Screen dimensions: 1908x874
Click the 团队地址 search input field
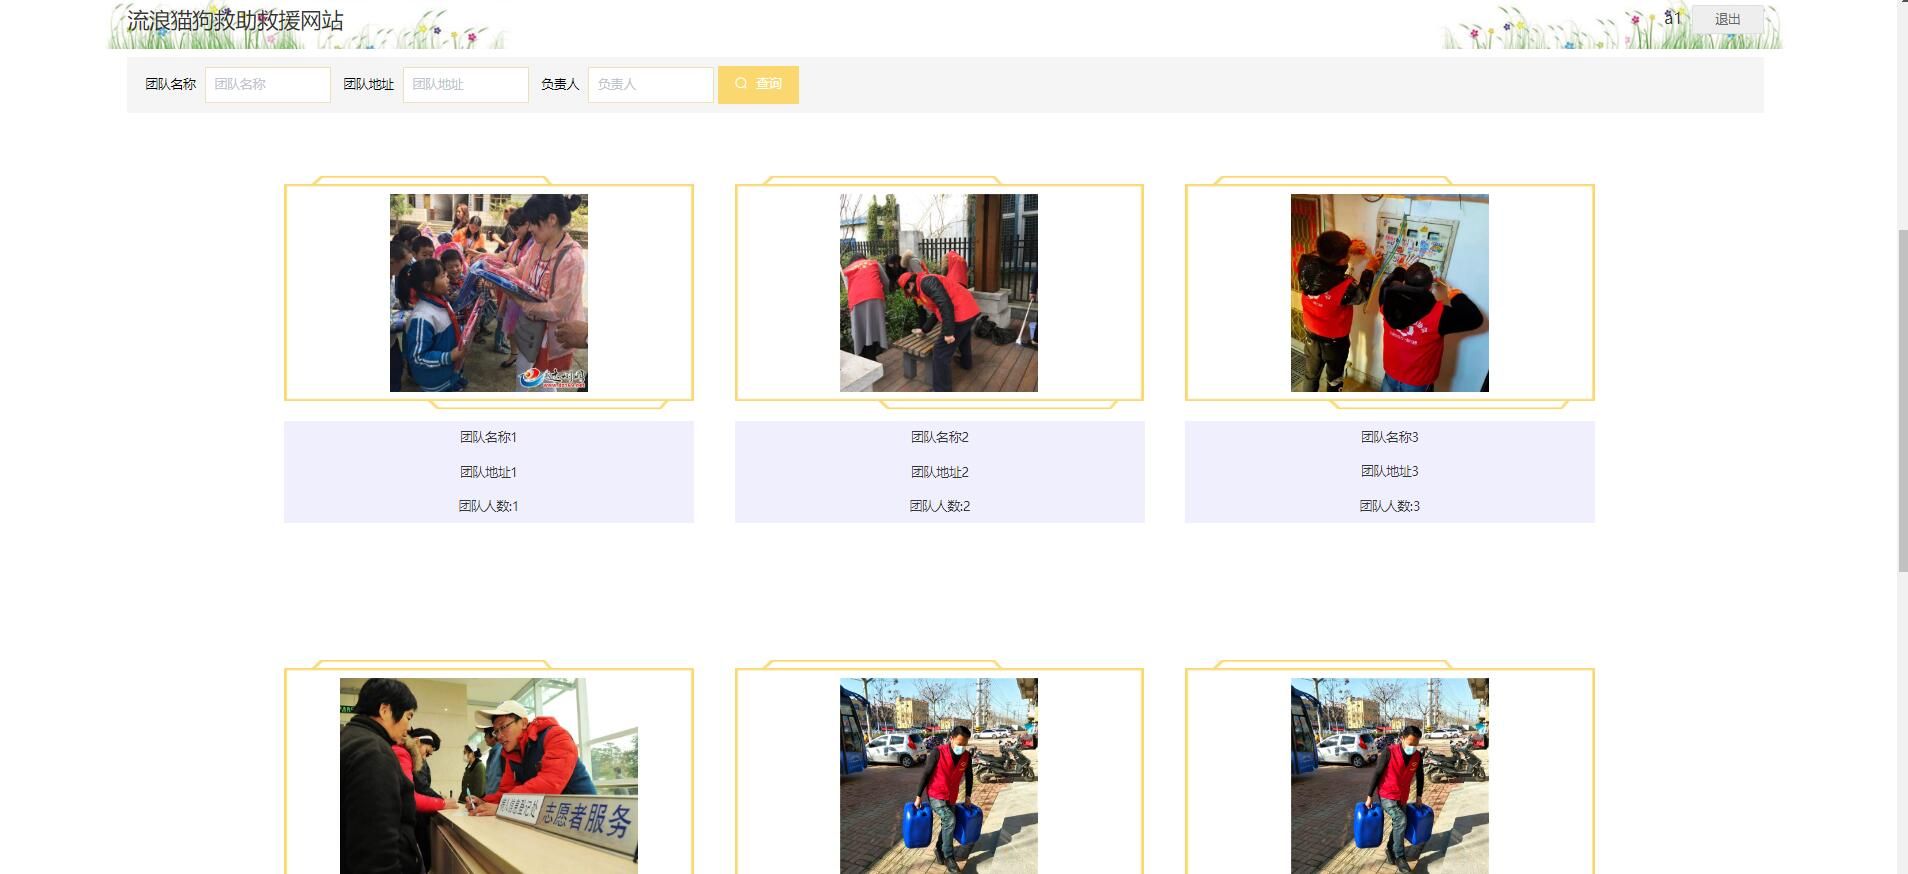tap(466, 85)
